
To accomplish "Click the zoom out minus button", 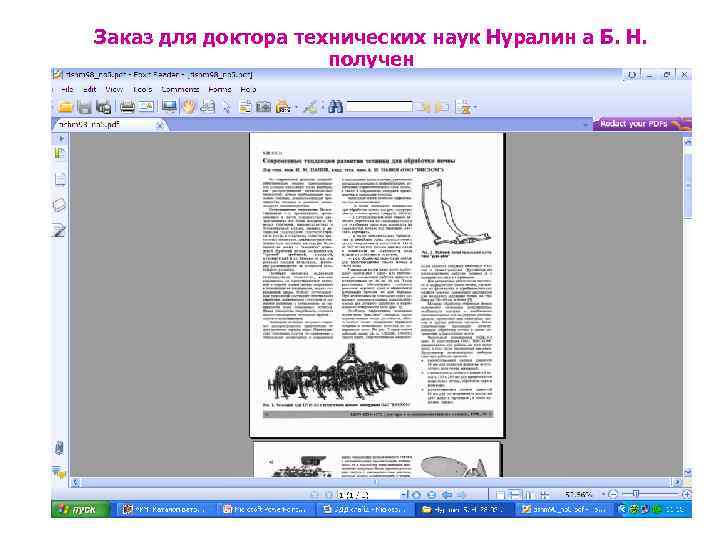I will pos(612,495).
